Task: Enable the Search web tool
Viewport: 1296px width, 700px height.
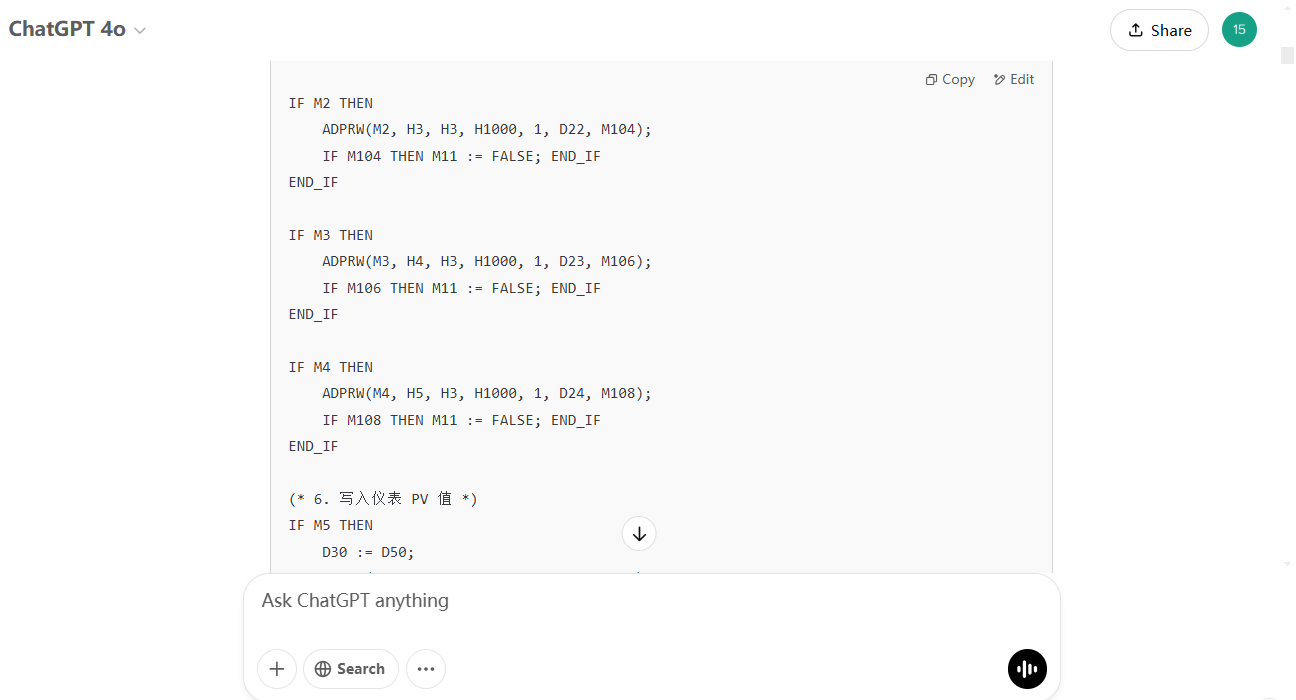Action: (350, 669)
